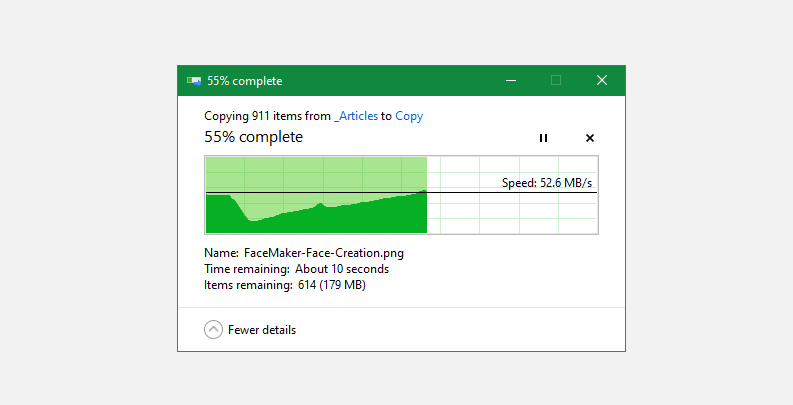This screenshot has height=405, width=793.
Task: Click the "Fewer details" label
Action: [262, 330]
